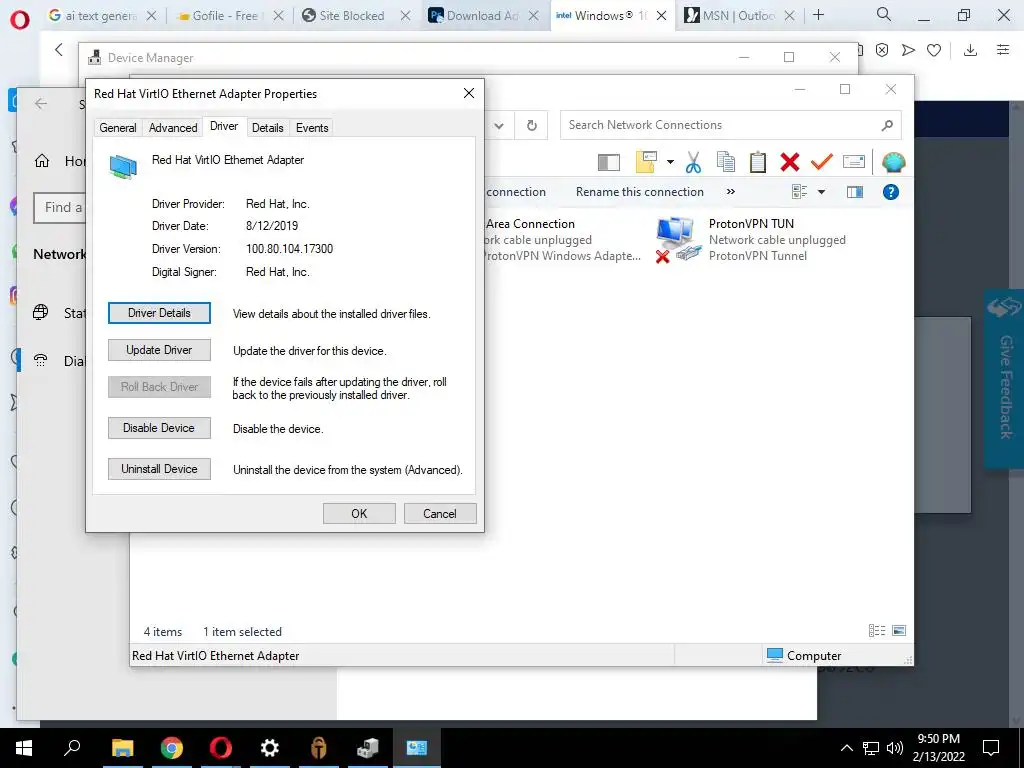Open the Opera easy setup icon
Image resolution: width=1024 pixels, height=768 pixels.
coord(1003,50)
